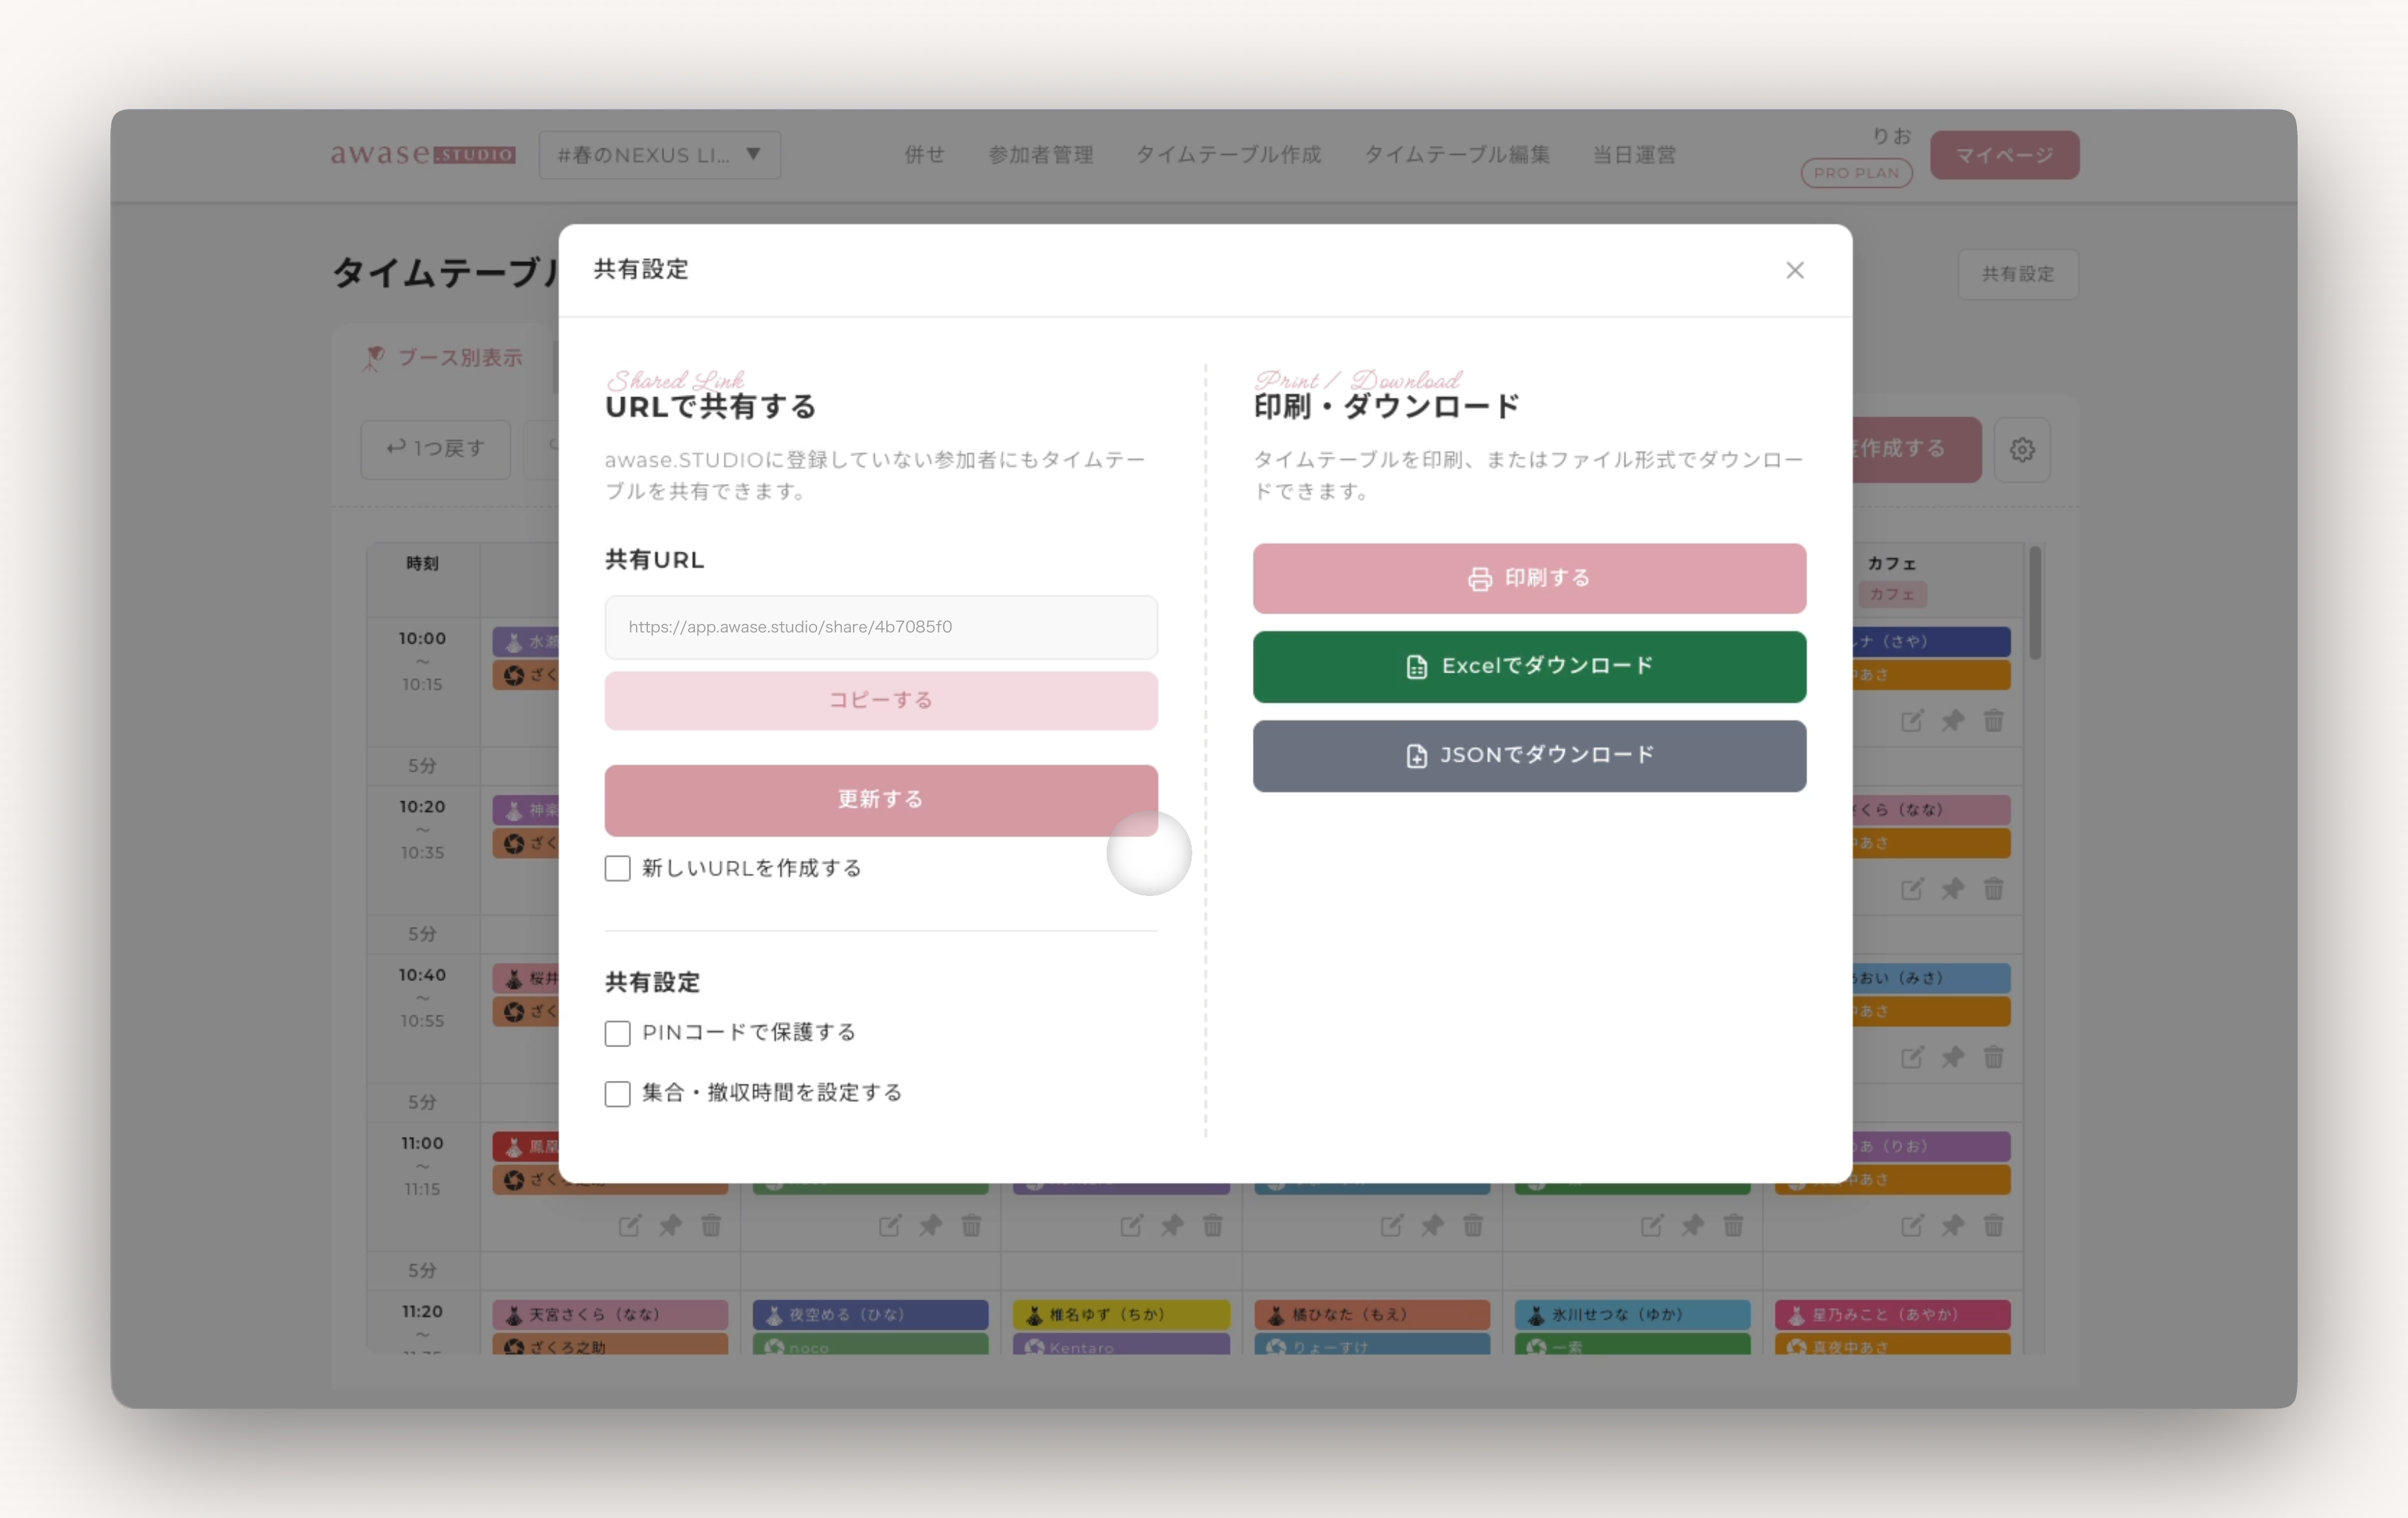Screen dimensions: 2408x1518
Task: Open the settings gear beside 作成する
Action: 2022,449
